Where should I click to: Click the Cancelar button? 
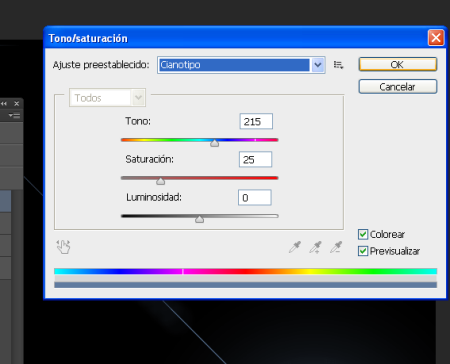[x=397, y=87]
